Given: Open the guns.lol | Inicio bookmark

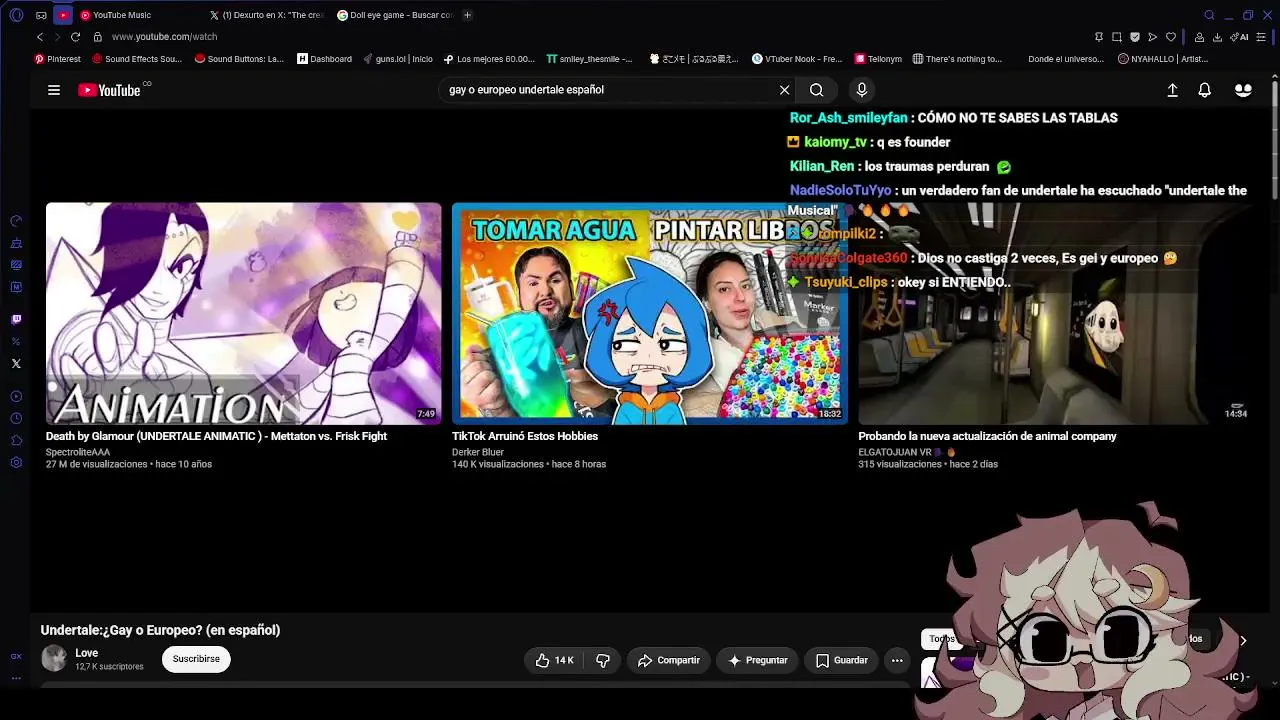Looking at the screenshot, I should click(397, 59).
